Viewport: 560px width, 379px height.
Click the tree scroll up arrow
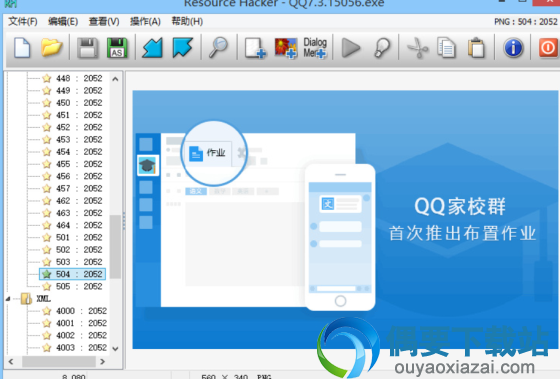[x=115, y=79]
